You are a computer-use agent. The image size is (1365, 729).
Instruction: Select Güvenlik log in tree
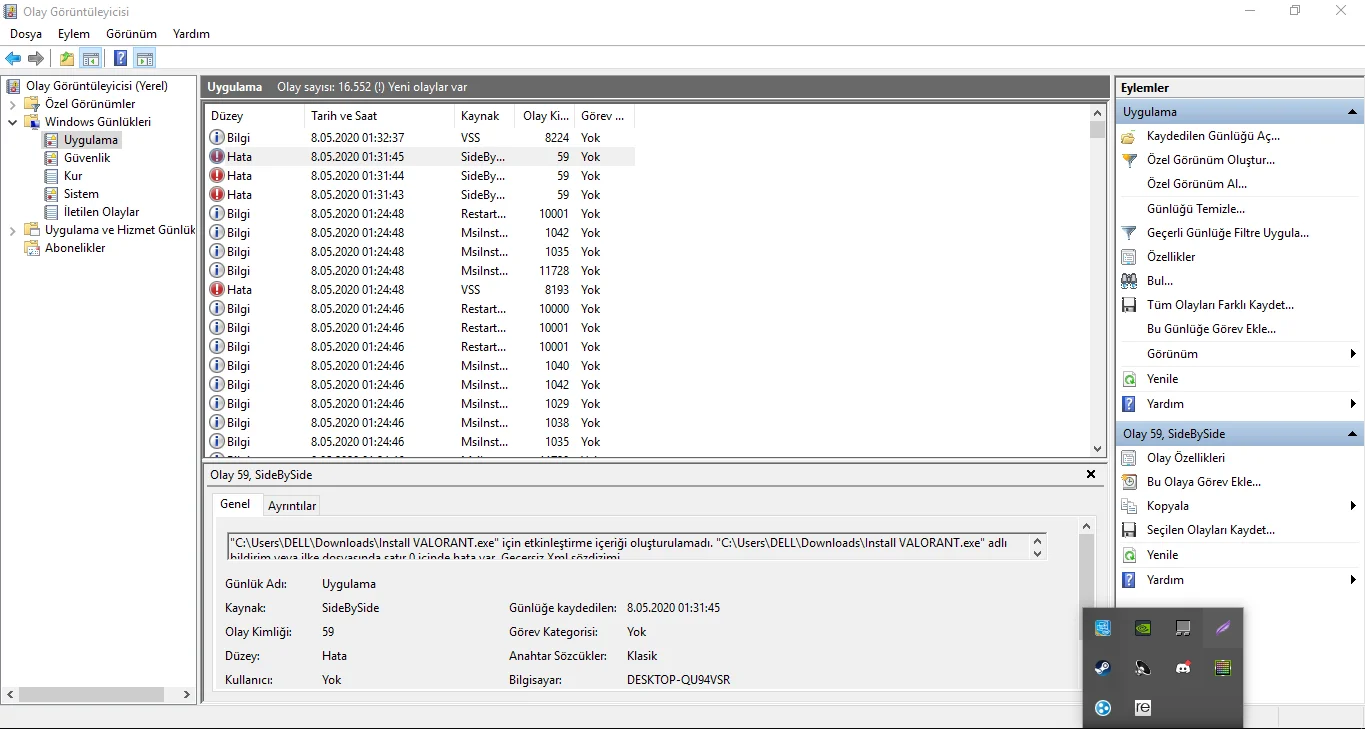coord(87,158)
